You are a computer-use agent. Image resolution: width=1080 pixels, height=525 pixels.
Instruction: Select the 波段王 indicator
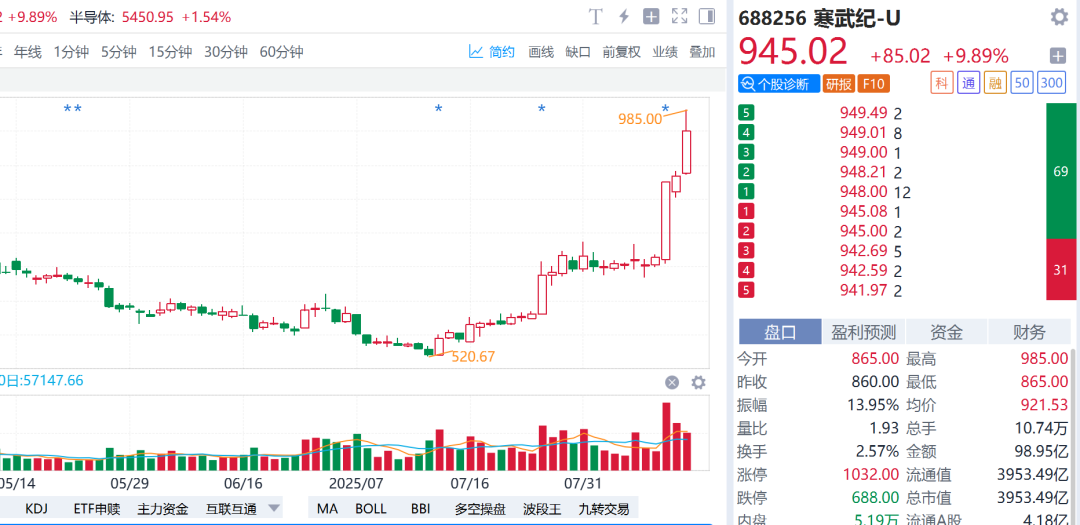pos(542,509)
